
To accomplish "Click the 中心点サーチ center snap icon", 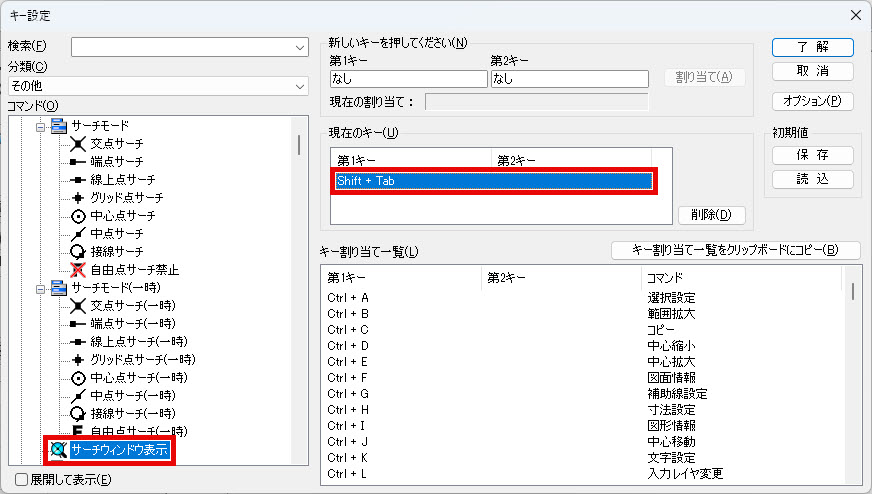I will [79, 216].
